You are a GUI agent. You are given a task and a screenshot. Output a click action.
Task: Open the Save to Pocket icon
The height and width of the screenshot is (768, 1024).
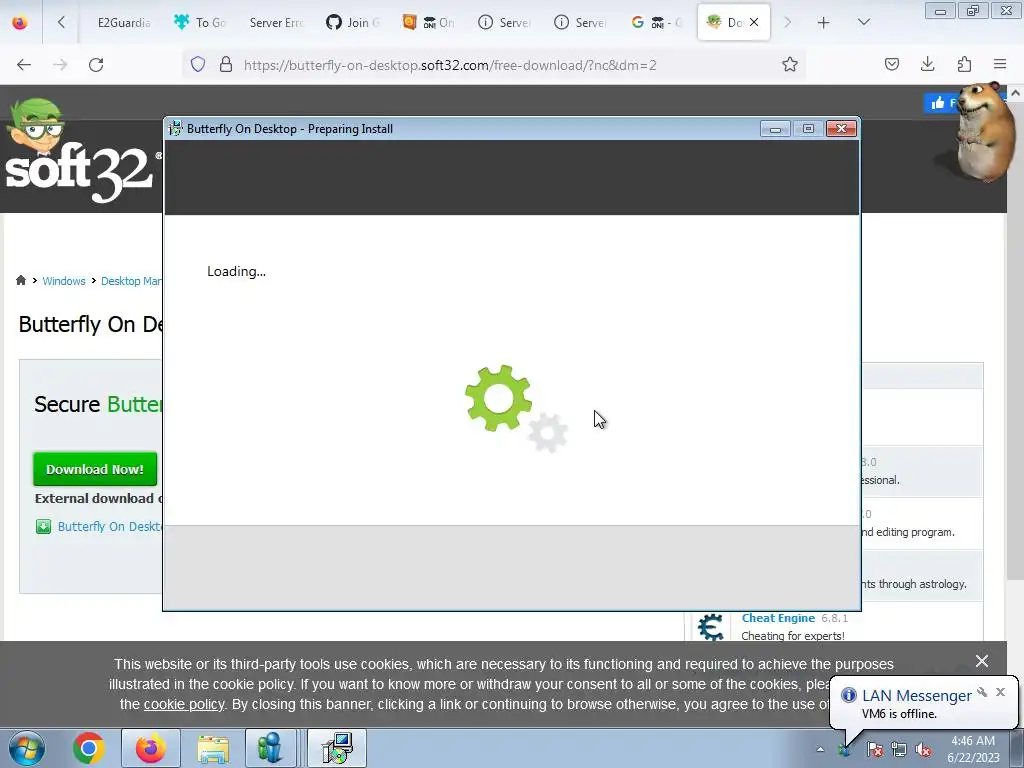click(x=891, y=65)
